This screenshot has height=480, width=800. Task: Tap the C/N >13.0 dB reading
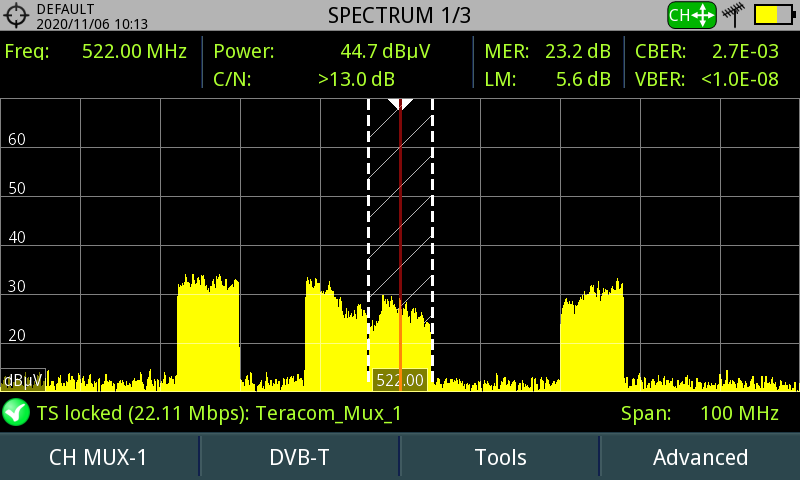pos(304,79)
